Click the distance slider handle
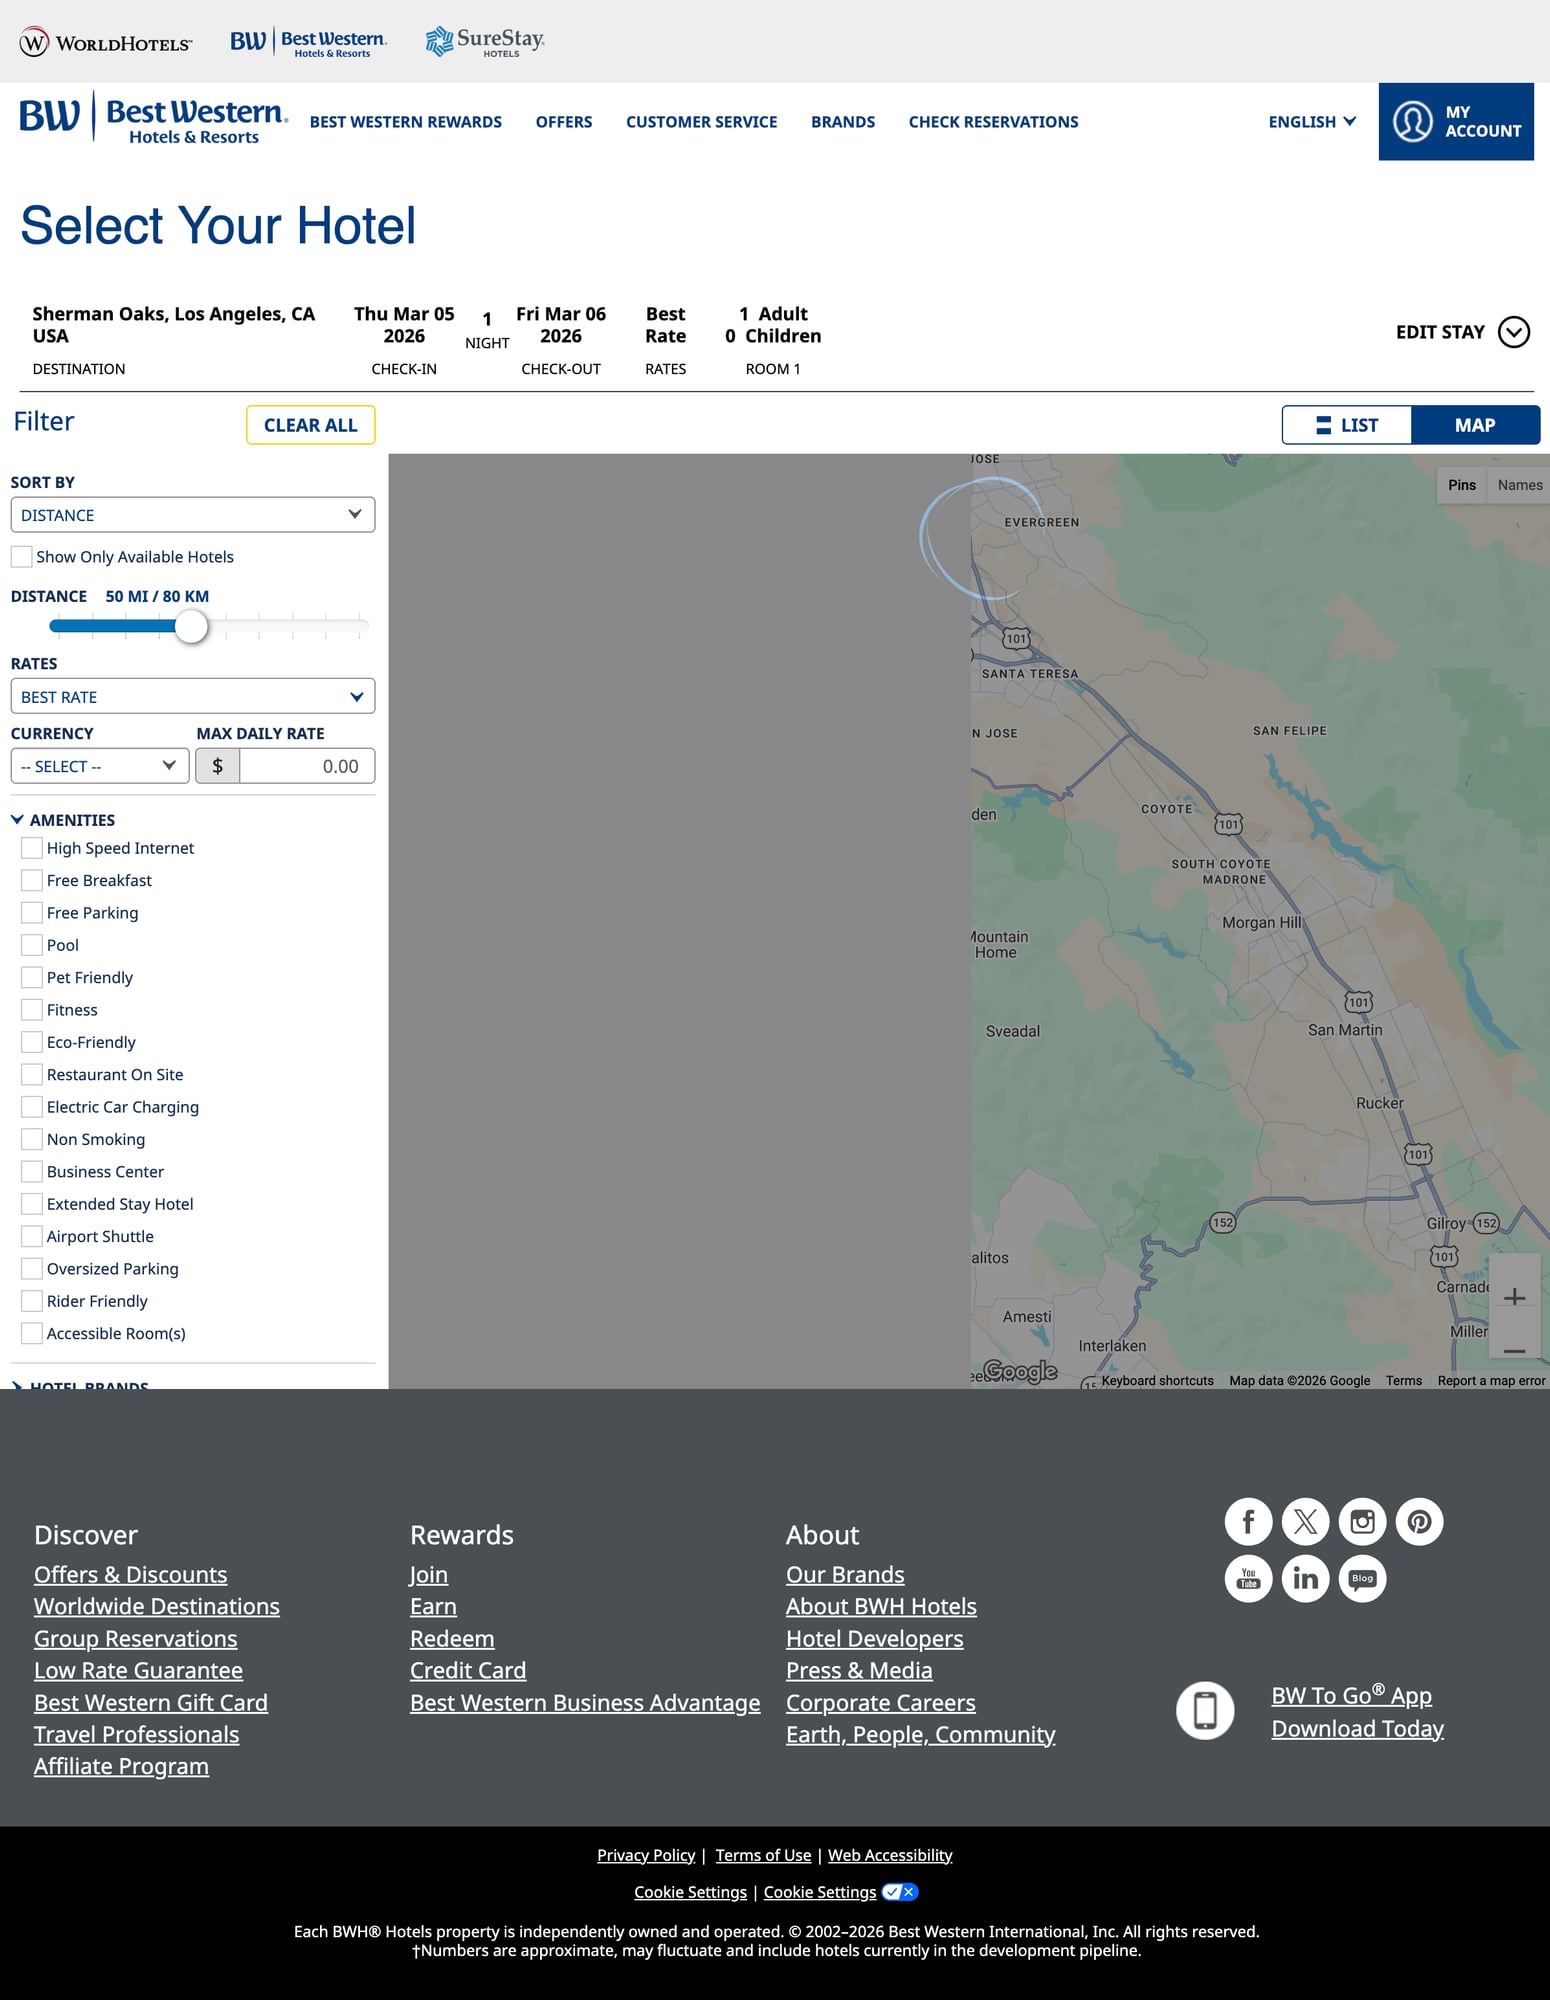Image resolution: width=1550 pixels, height=2000 pixels. (x=191, y=627)
